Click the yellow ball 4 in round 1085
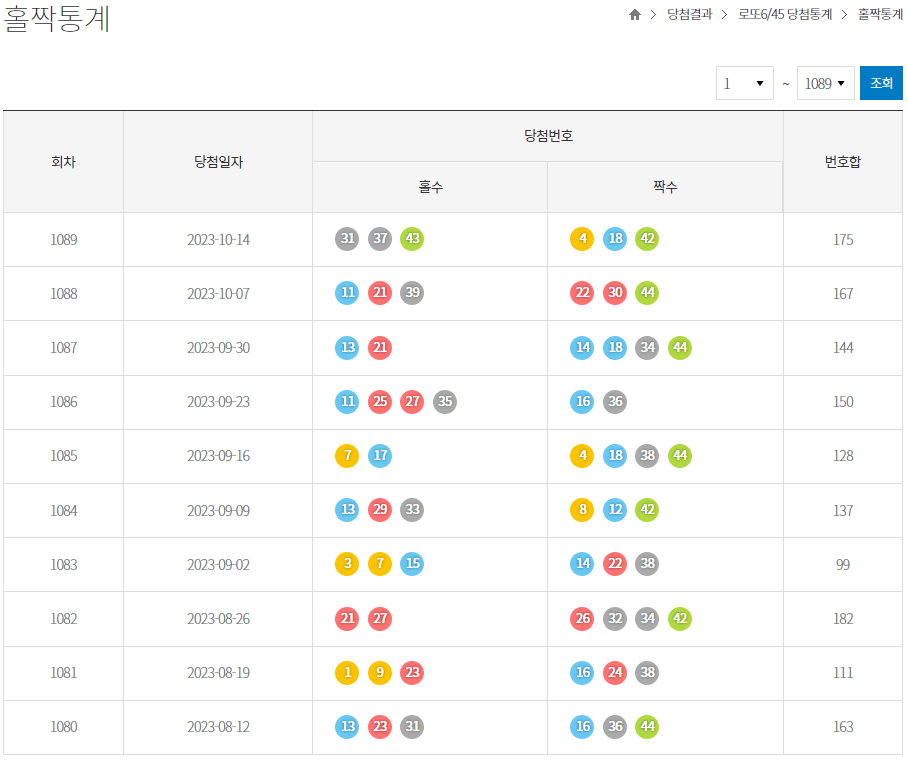908x760 pixels. [582, 455]
